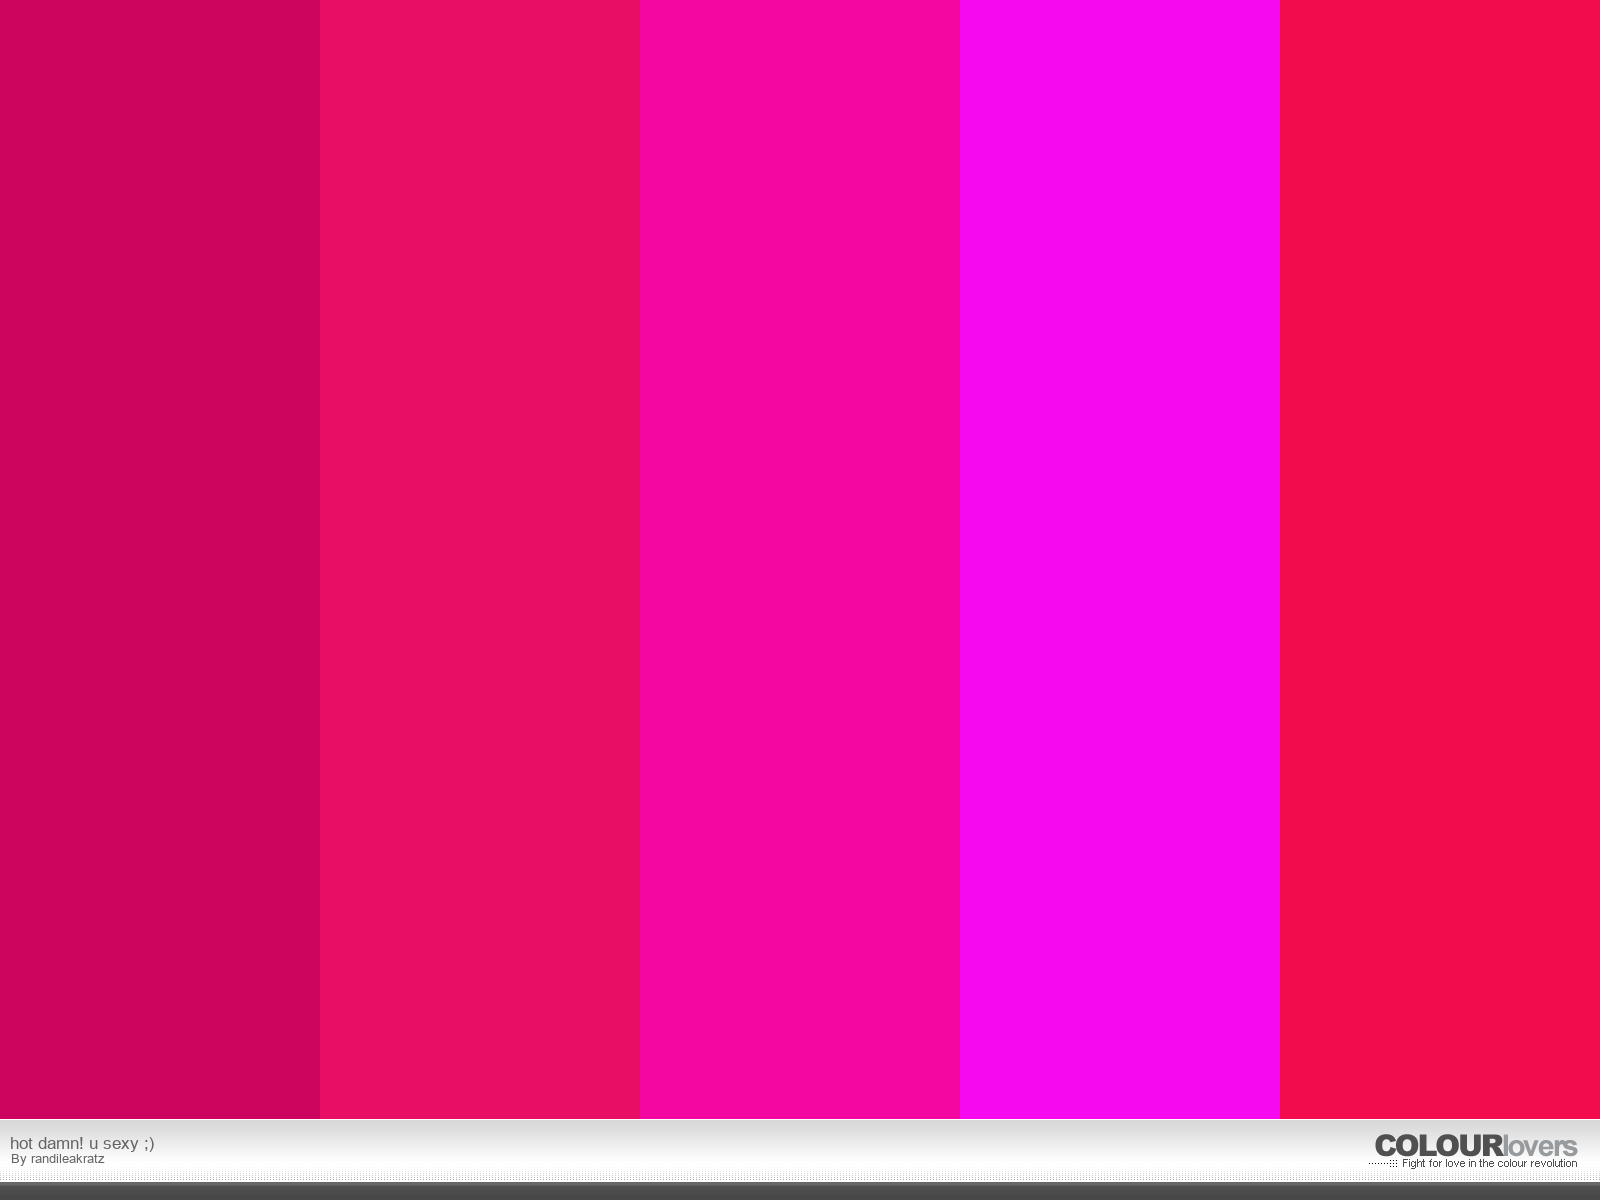Click the COLOURlovers logo

(x=1475, y=1146)
